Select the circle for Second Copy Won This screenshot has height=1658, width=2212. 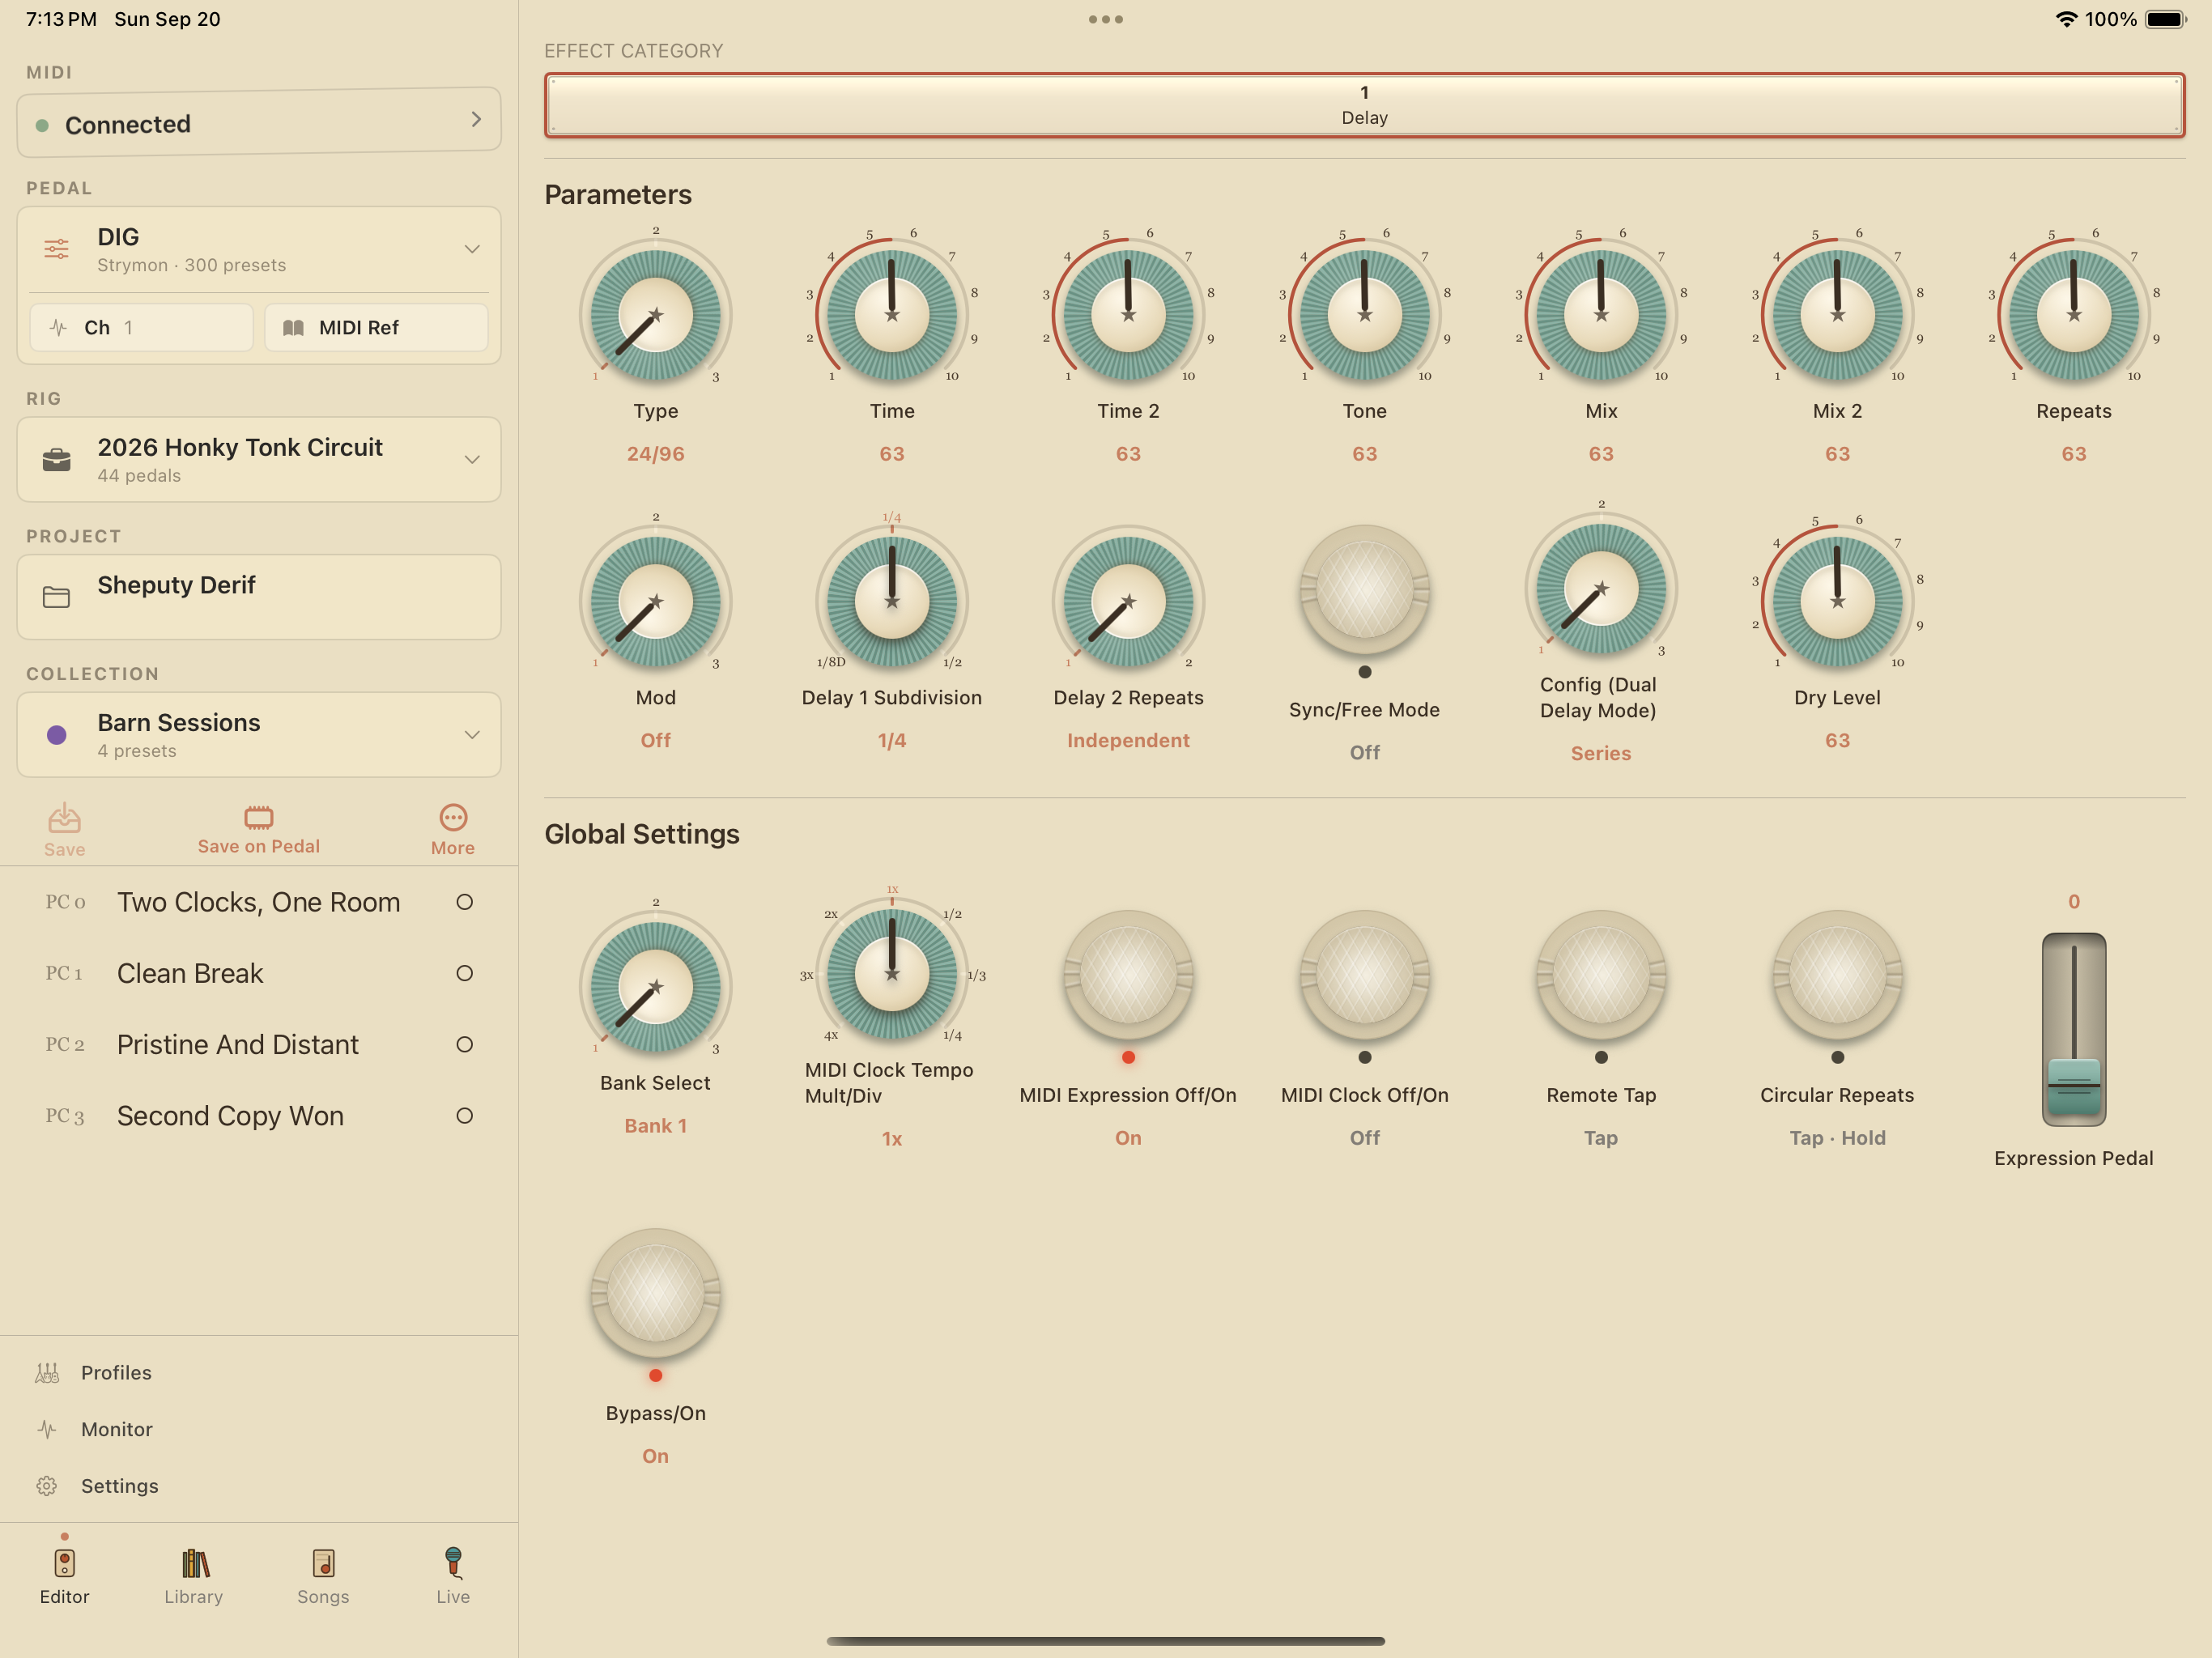[x=464, y=1116]
